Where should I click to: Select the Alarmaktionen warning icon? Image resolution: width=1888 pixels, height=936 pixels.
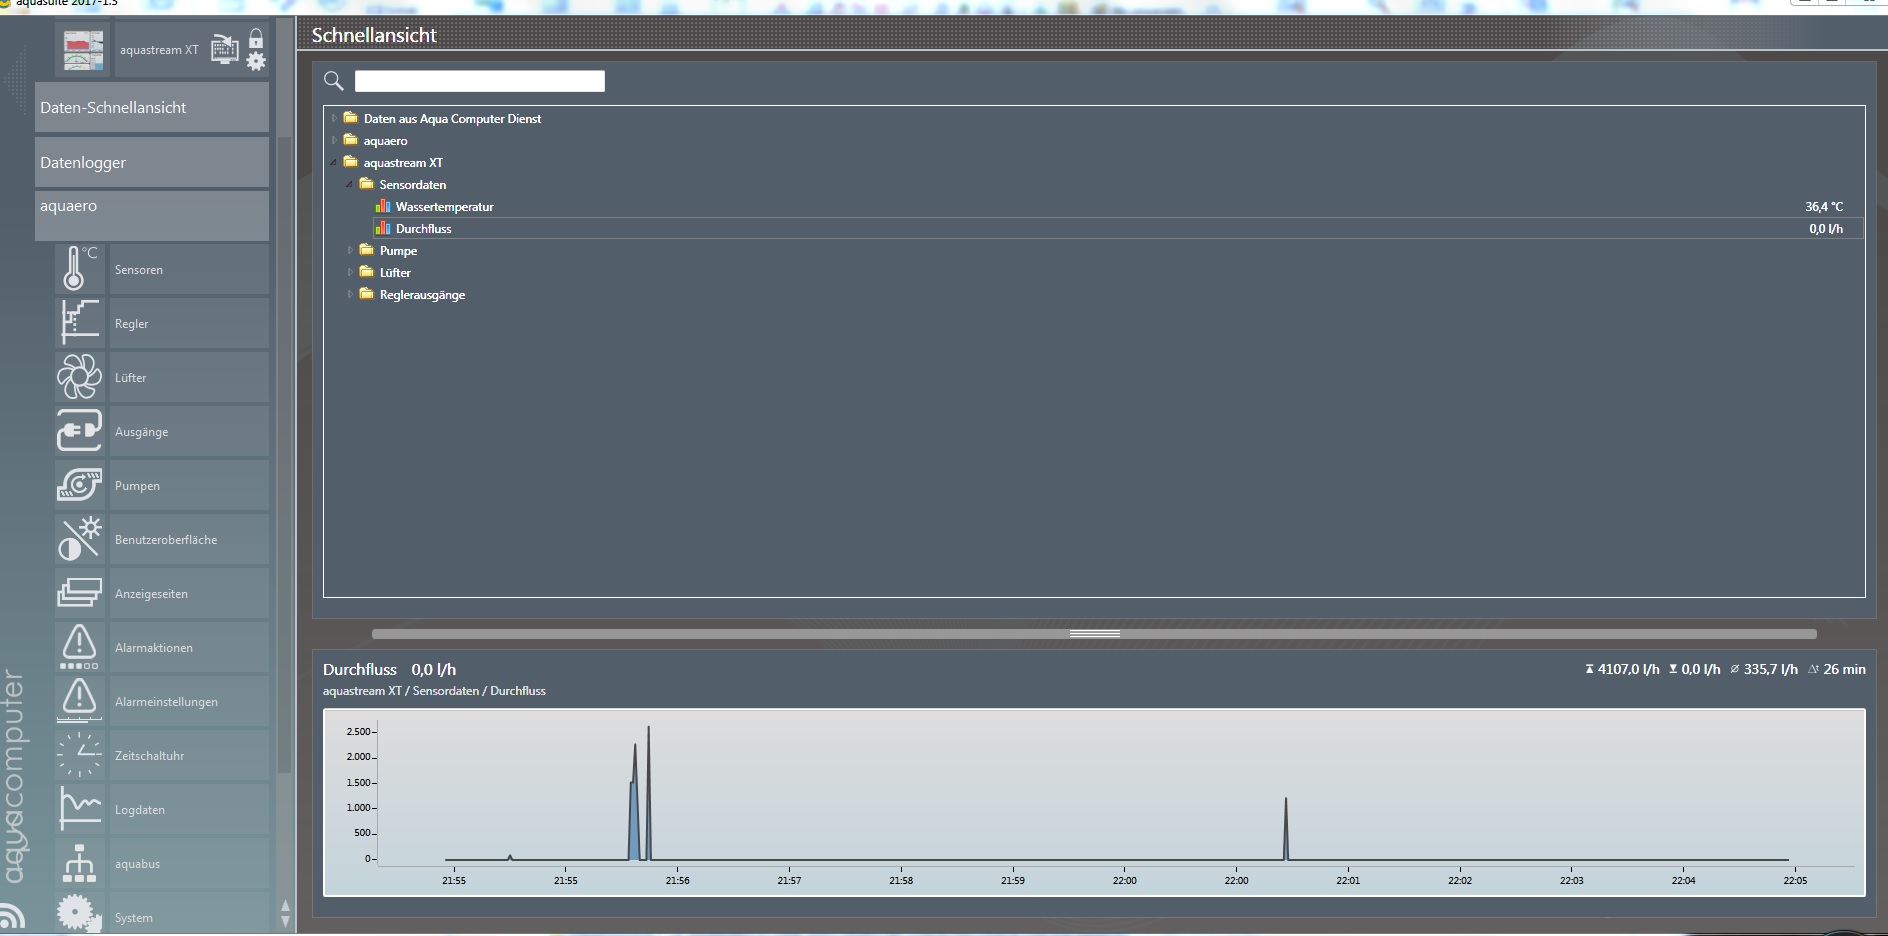click(79, 647)
